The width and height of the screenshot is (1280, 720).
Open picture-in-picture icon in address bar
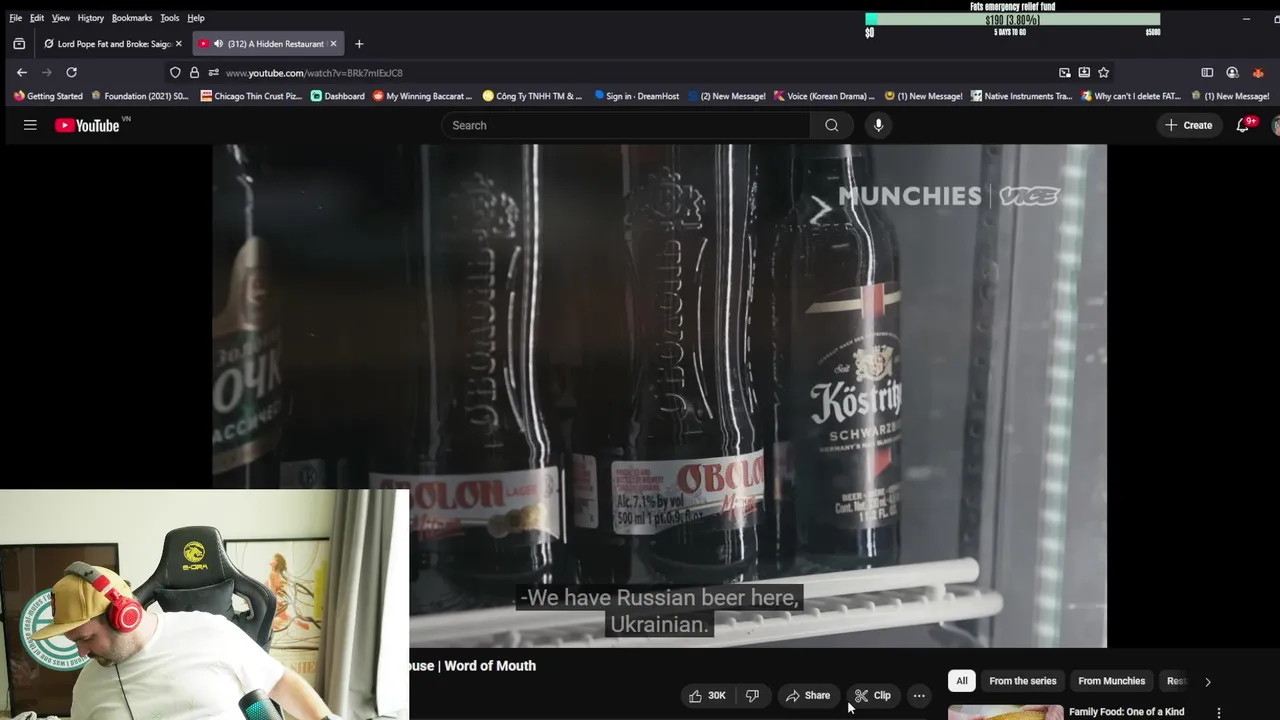click(x=1065, y=72)
